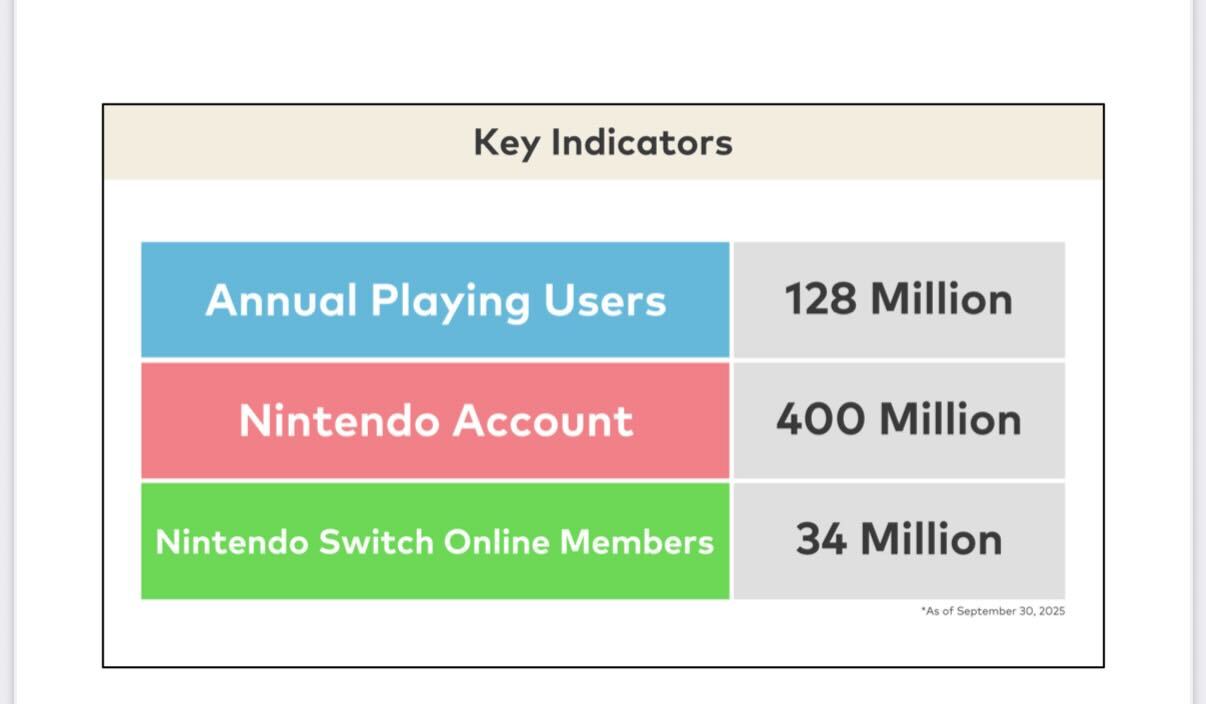Viewport: 1206px width, 704px height.
Task: Click the word "Annual" in the blue row
Action: point(281,300)
